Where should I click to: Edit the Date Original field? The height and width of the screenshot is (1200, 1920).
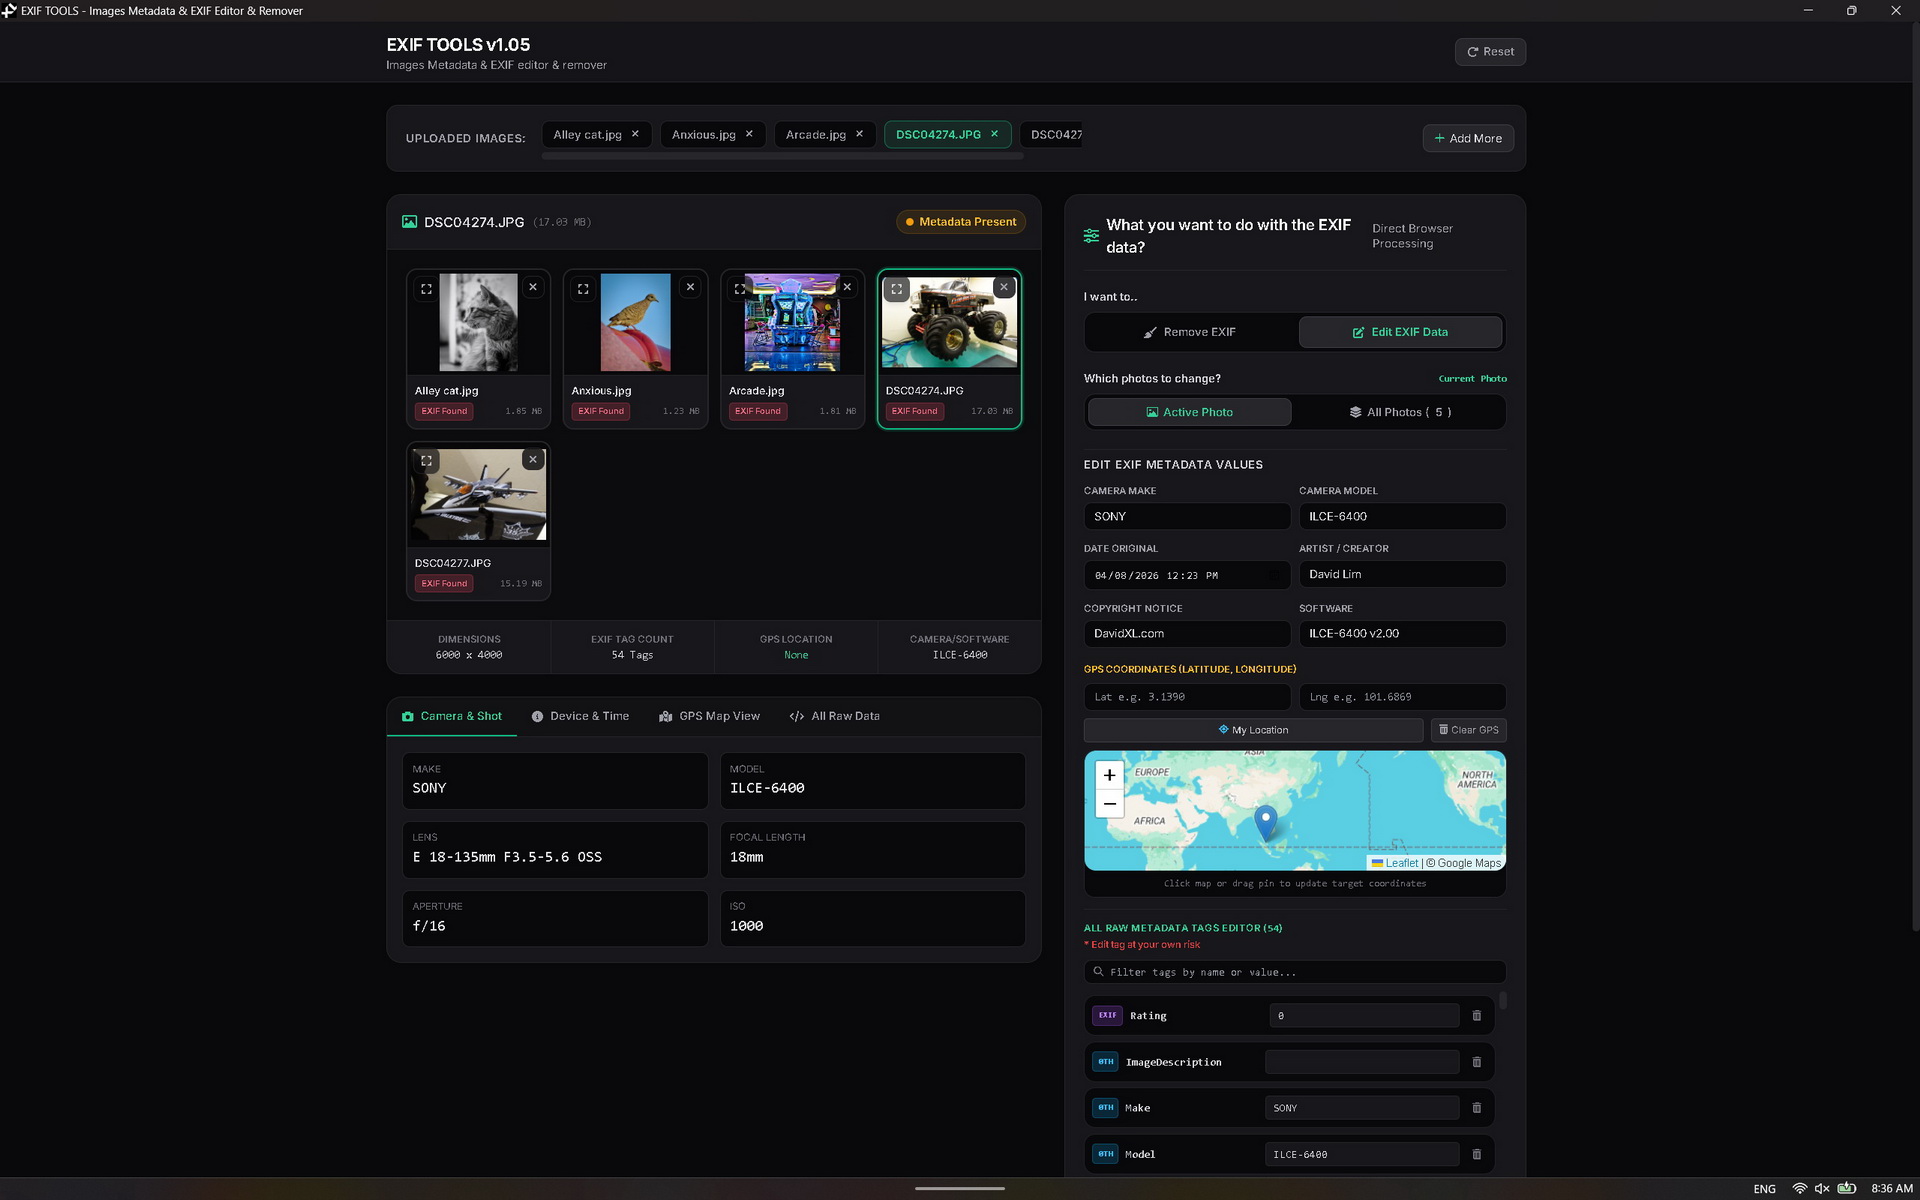(x=1187, y=575)
